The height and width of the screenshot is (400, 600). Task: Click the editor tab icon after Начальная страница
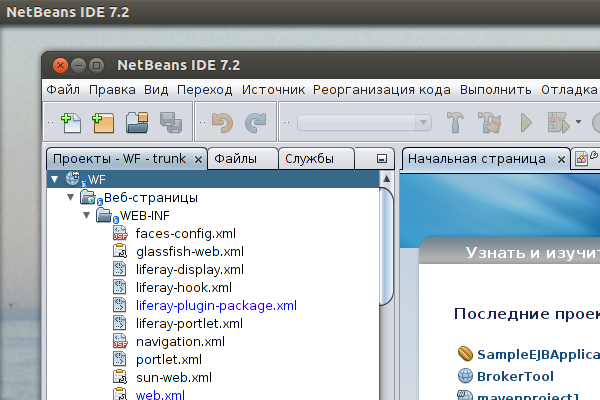coord(581,158)
